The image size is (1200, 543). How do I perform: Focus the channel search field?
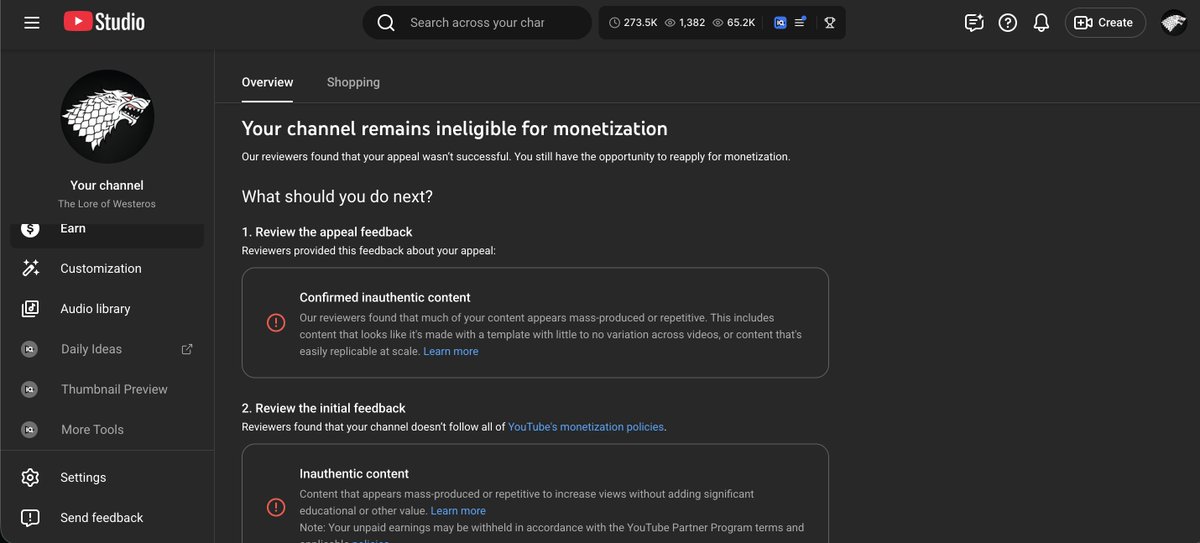tap(477, 22)
